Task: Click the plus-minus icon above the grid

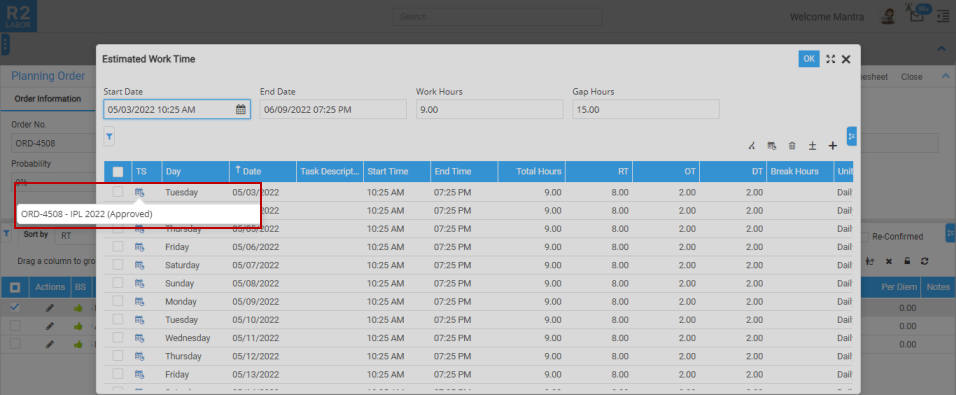Action: tap(812, 146)
